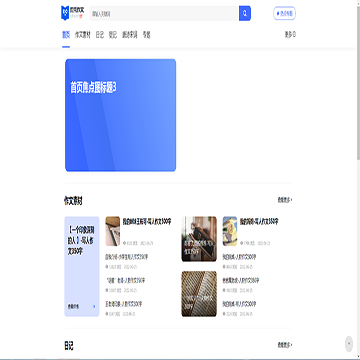
Task: Open article title beside pink notebook thumbnail
Action: (147, 221)
